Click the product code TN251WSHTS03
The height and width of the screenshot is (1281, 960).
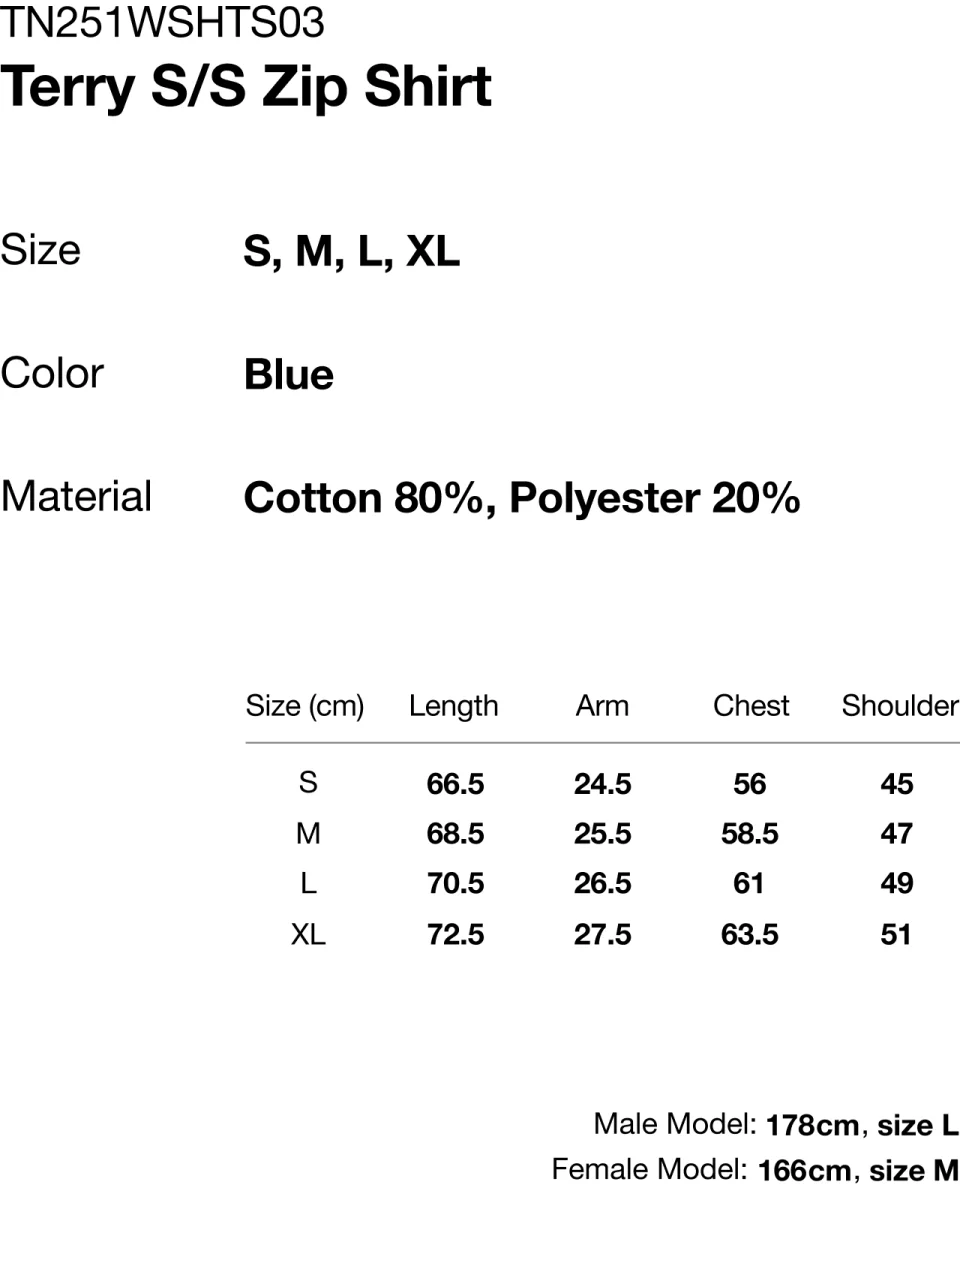point(163,22)
